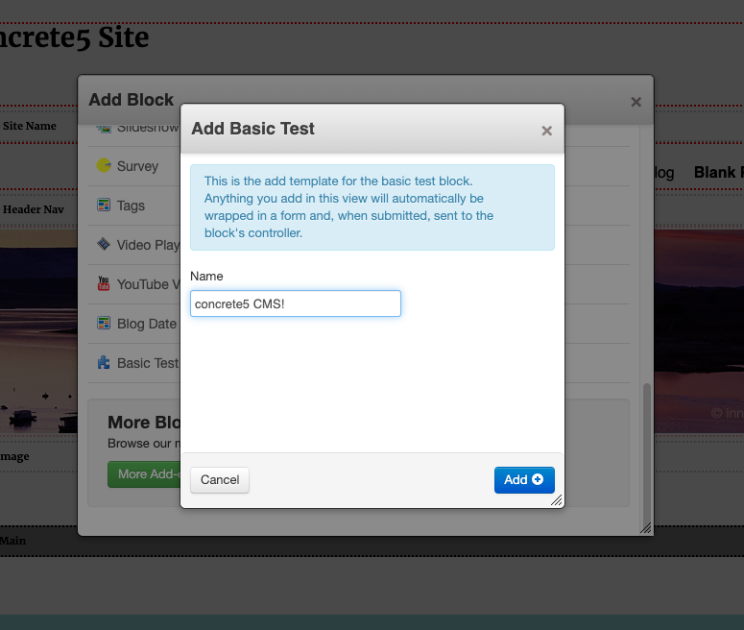Viewport: 744px width, 630px height.
Task: Open the Blog navigation link
Action: 662,173
